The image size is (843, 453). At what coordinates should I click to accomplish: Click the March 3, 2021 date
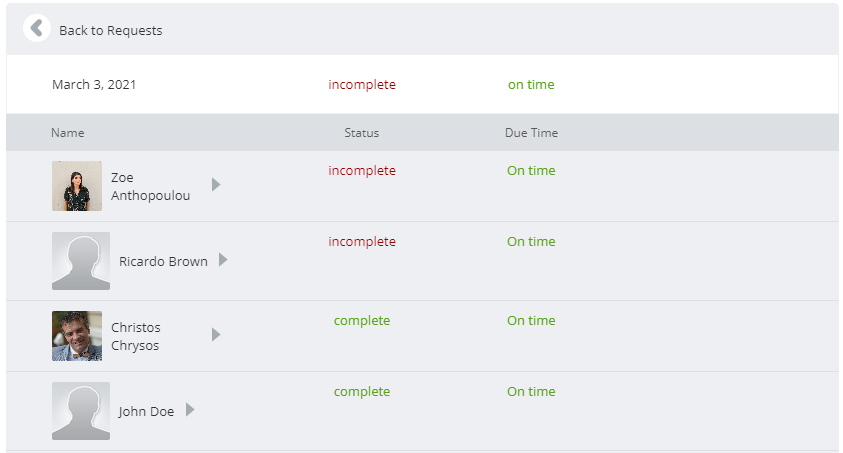point(94,84)
